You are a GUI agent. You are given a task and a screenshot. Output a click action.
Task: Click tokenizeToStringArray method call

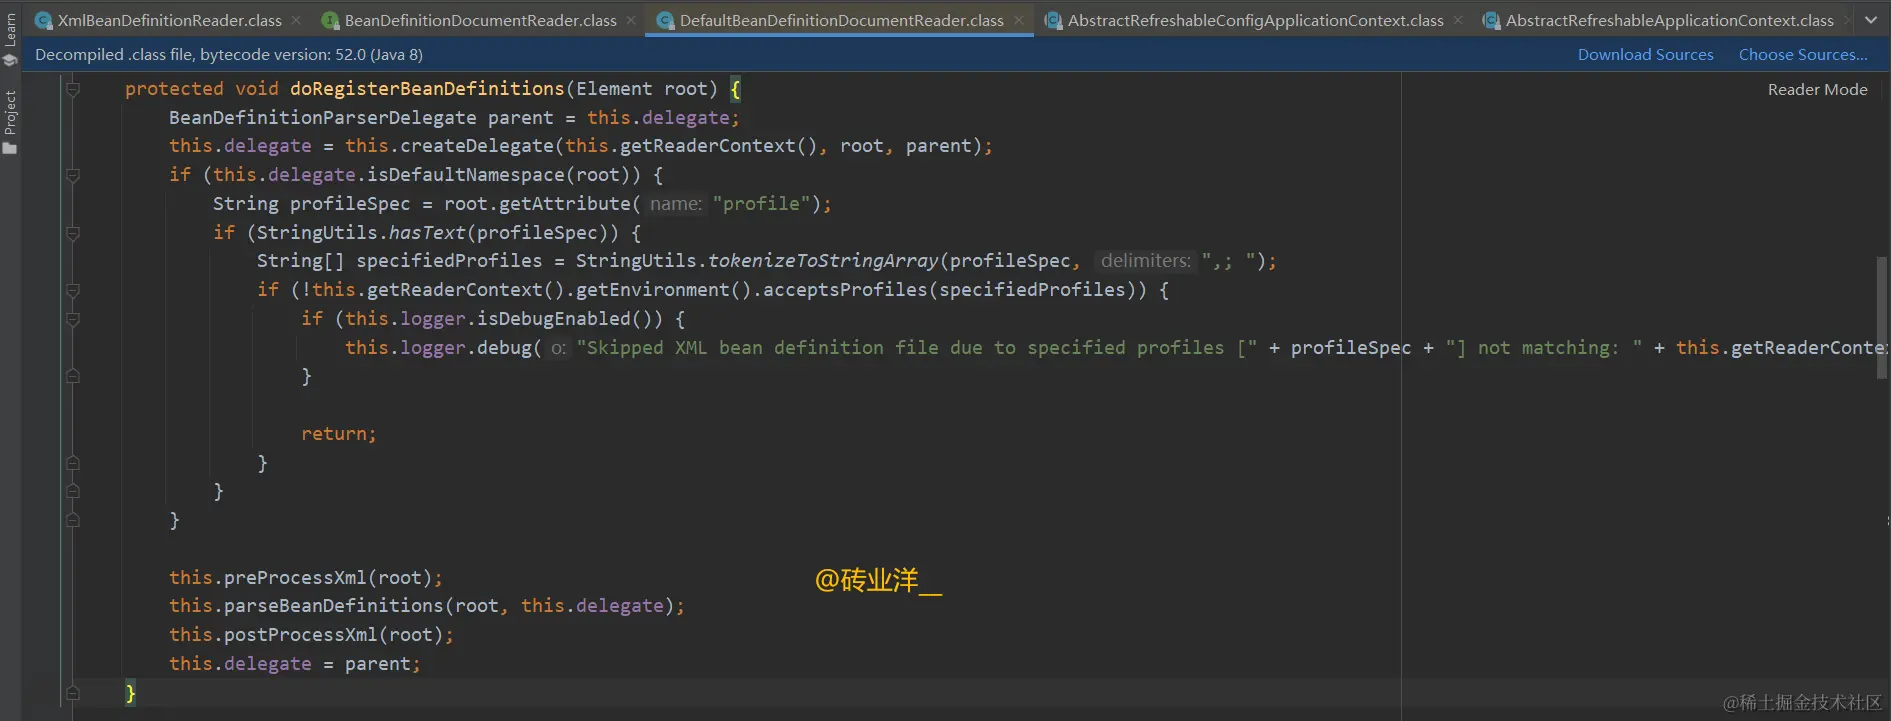point(823,261)
